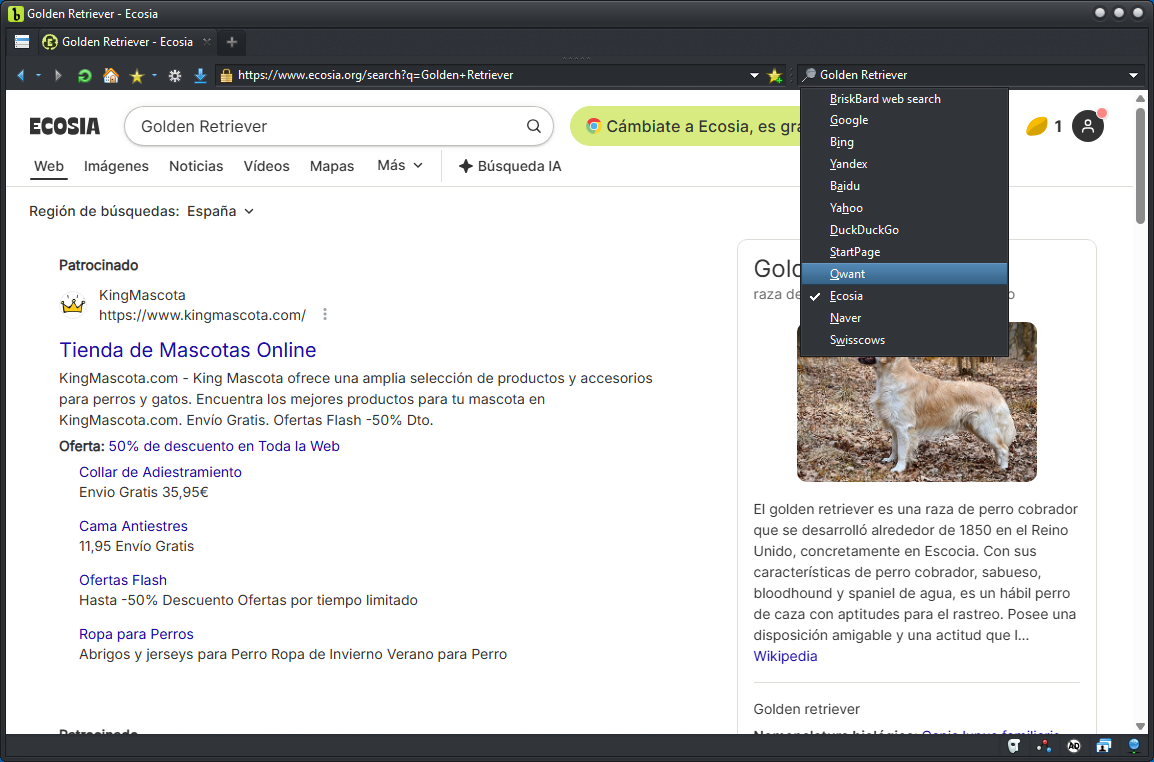This screenshot has width=1154, height=762.
Task: Click the settings gear in toolbar
Action: 175,75
